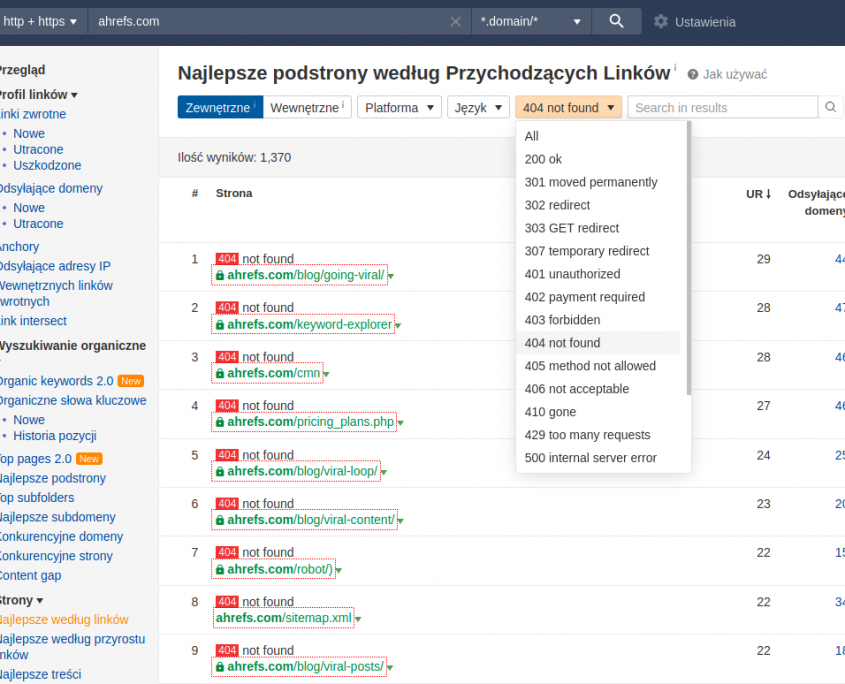Switch to Zewnętrzne links tab
Screen dimensions: 845x684
220,107
